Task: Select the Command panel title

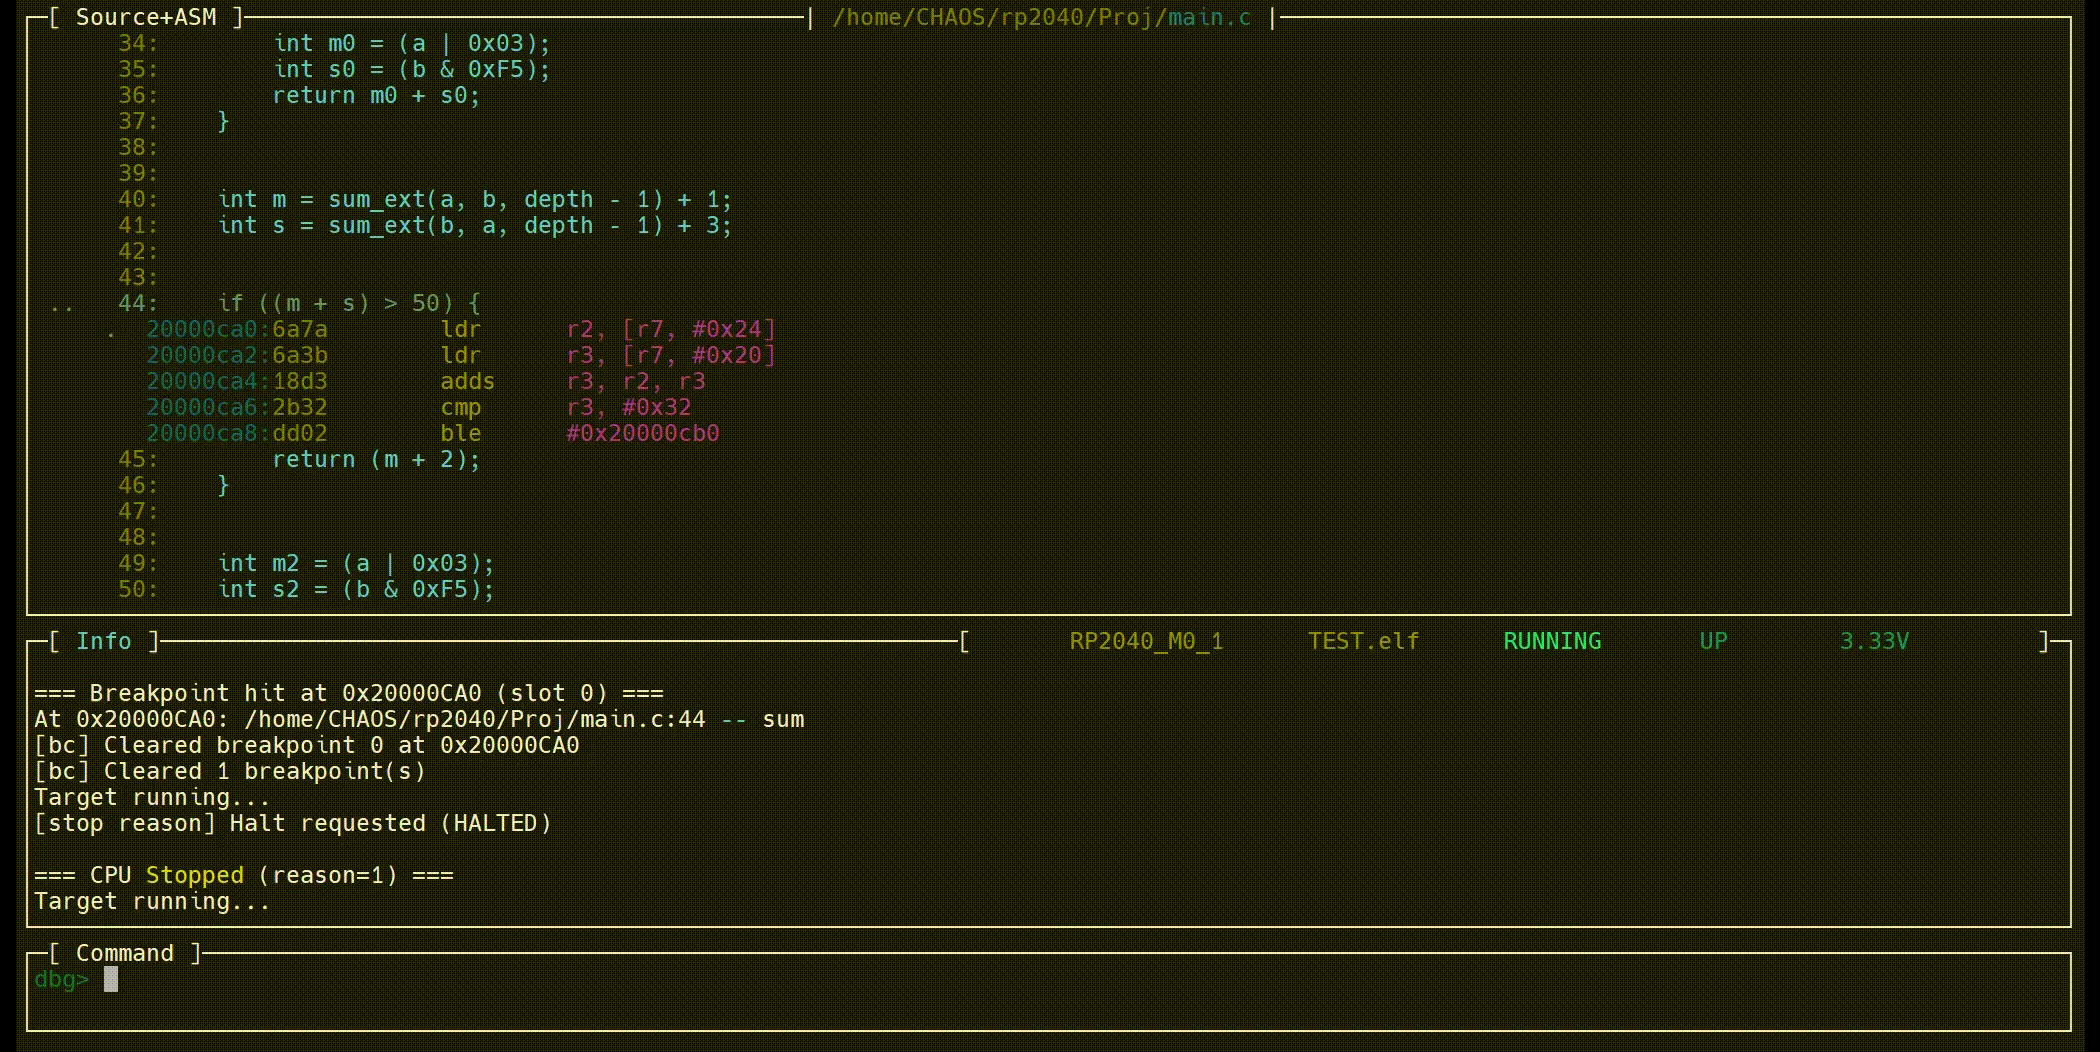Action: [125, 953]
